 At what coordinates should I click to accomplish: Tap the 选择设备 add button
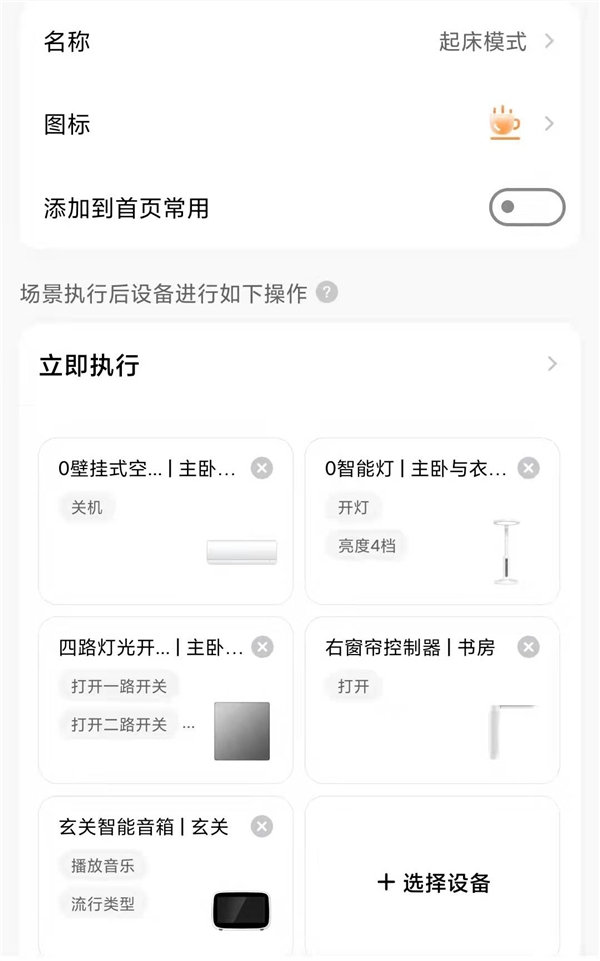click(x=434, y=883)
